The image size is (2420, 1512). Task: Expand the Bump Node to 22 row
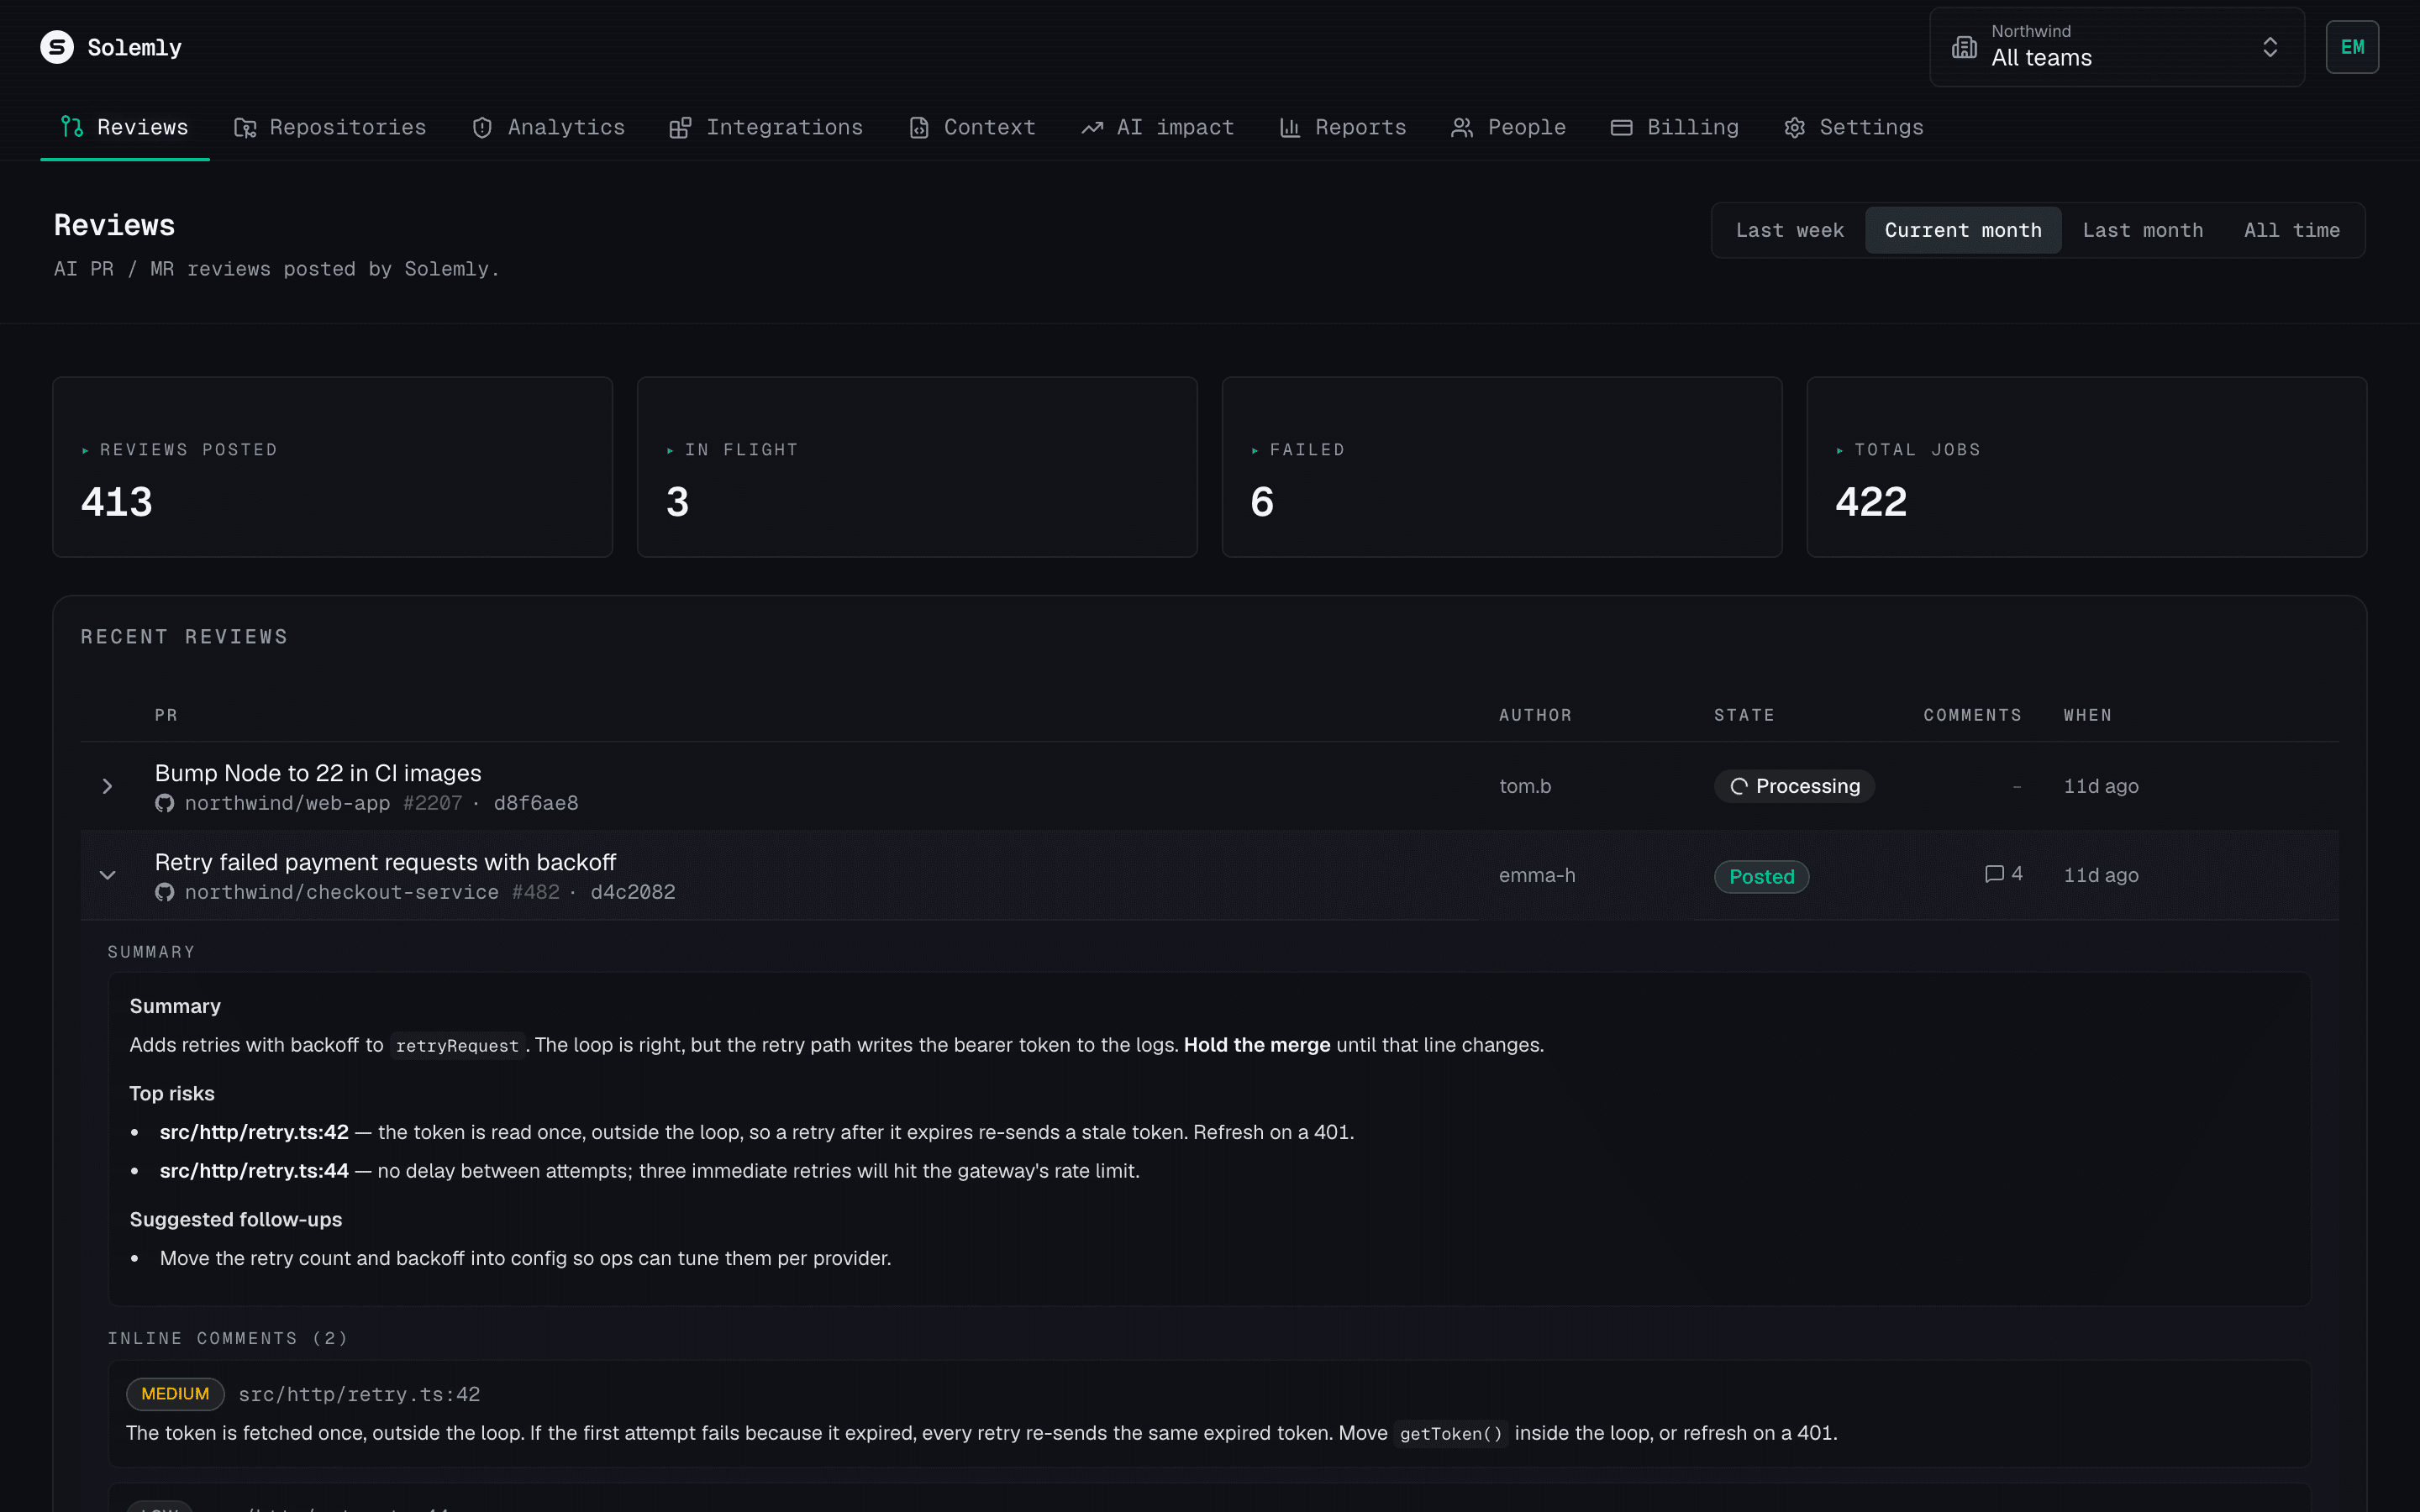(107, 786)
